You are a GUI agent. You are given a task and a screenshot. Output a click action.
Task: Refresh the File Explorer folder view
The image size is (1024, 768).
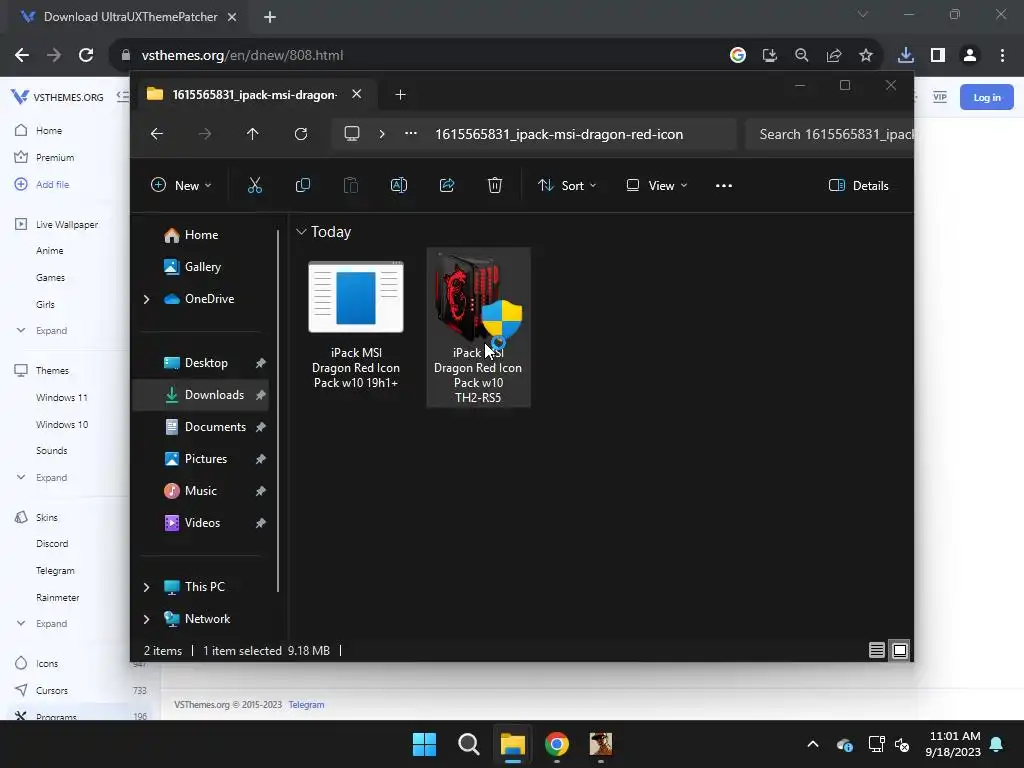(x=300, y=134)
